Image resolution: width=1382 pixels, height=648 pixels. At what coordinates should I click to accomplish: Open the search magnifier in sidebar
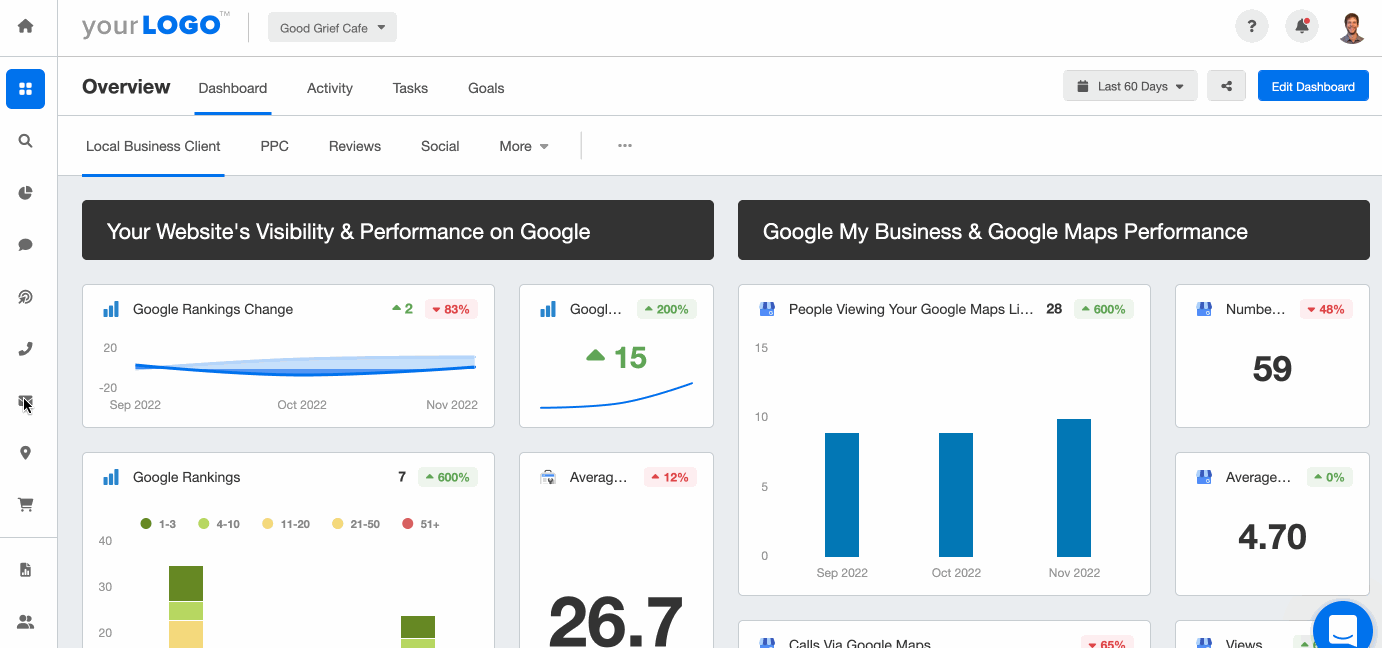(x=26, y=141)
